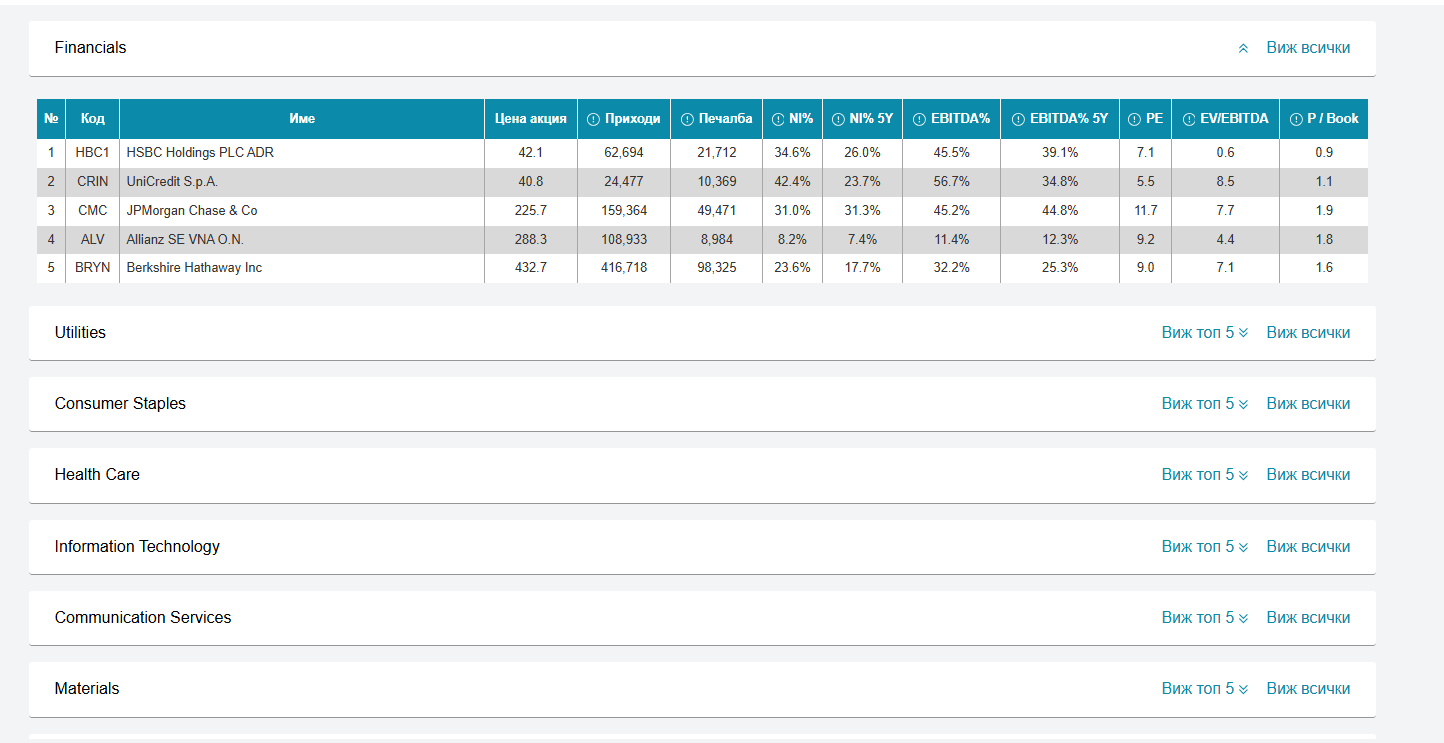Click info icon beside EBITDA% 5Y header
1444x743 pixels.
(1018, 119)
